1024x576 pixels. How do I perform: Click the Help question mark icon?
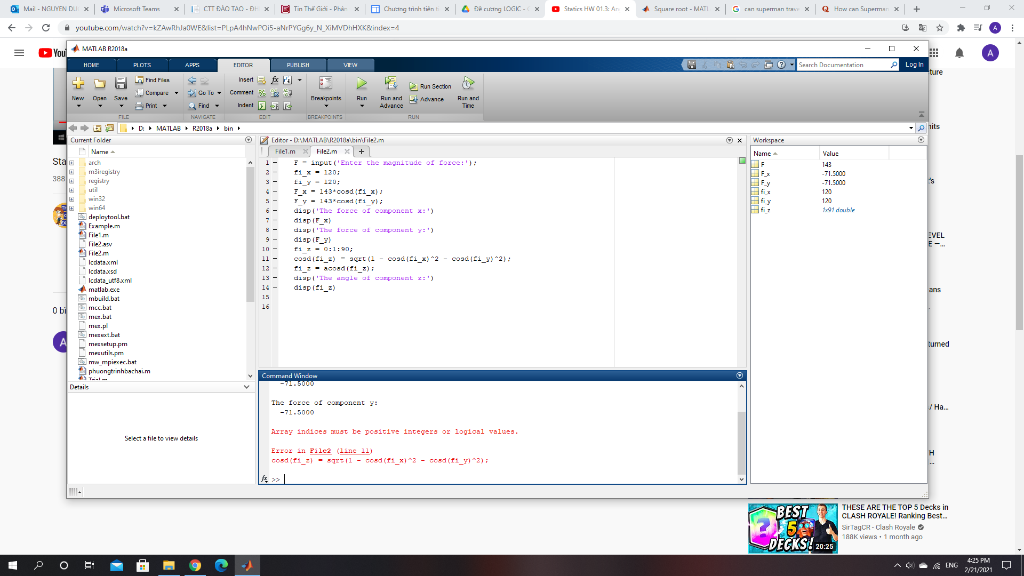tap(781, 65)
